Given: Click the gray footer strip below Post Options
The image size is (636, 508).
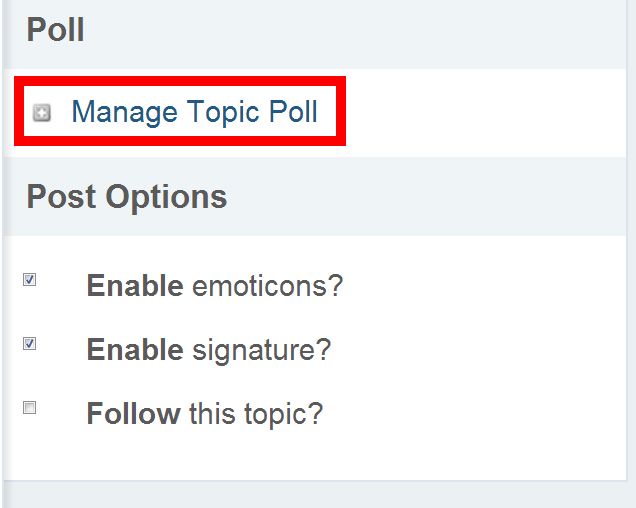Looking at the screenshot, I should tap(318, 496).
